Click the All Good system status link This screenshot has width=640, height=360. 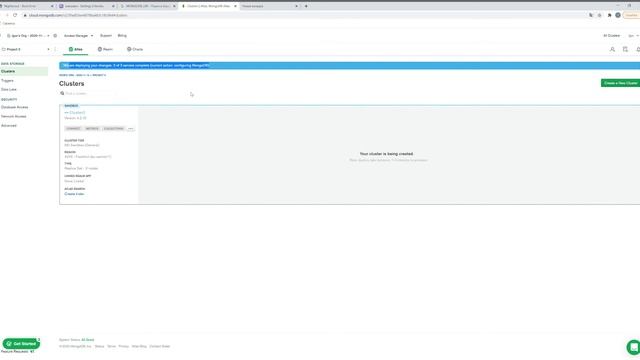87,340
